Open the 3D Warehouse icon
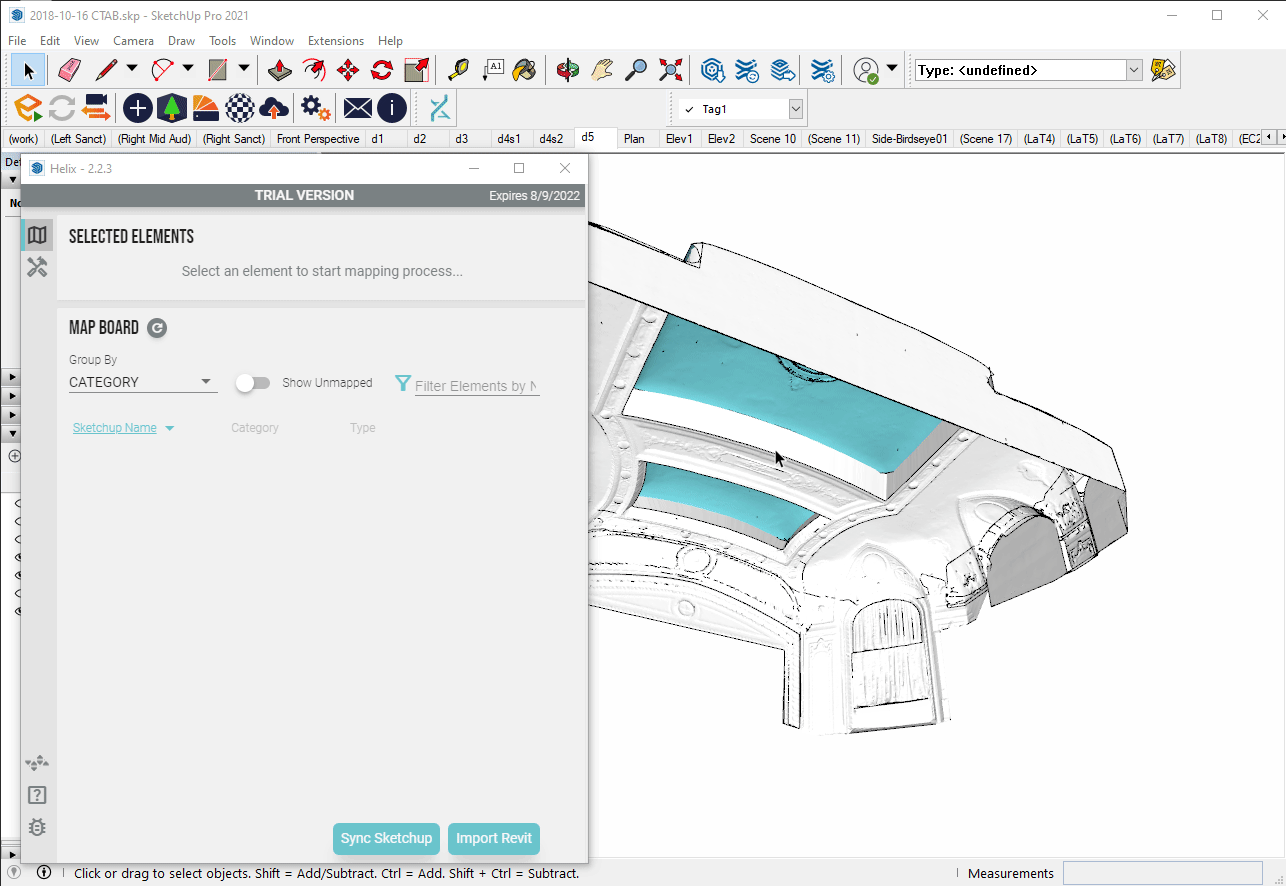1286x886 pixels. pyautogui.click(x=712, y=70)
